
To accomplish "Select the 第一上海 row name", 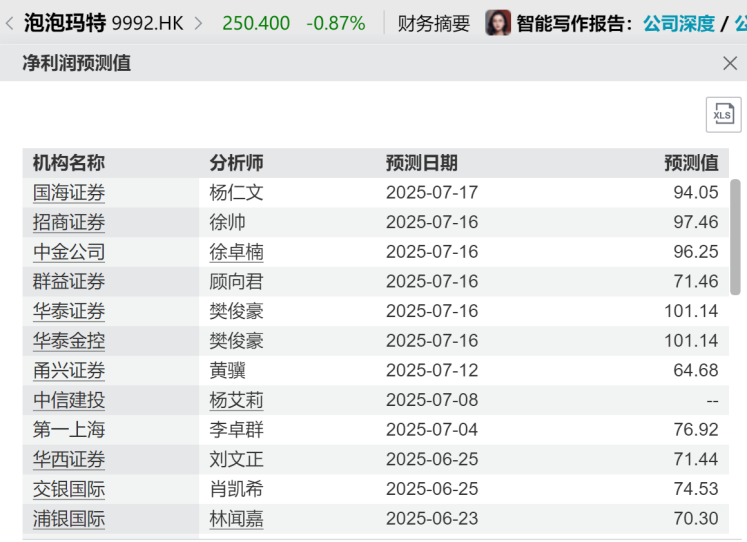I will [69, 430].
